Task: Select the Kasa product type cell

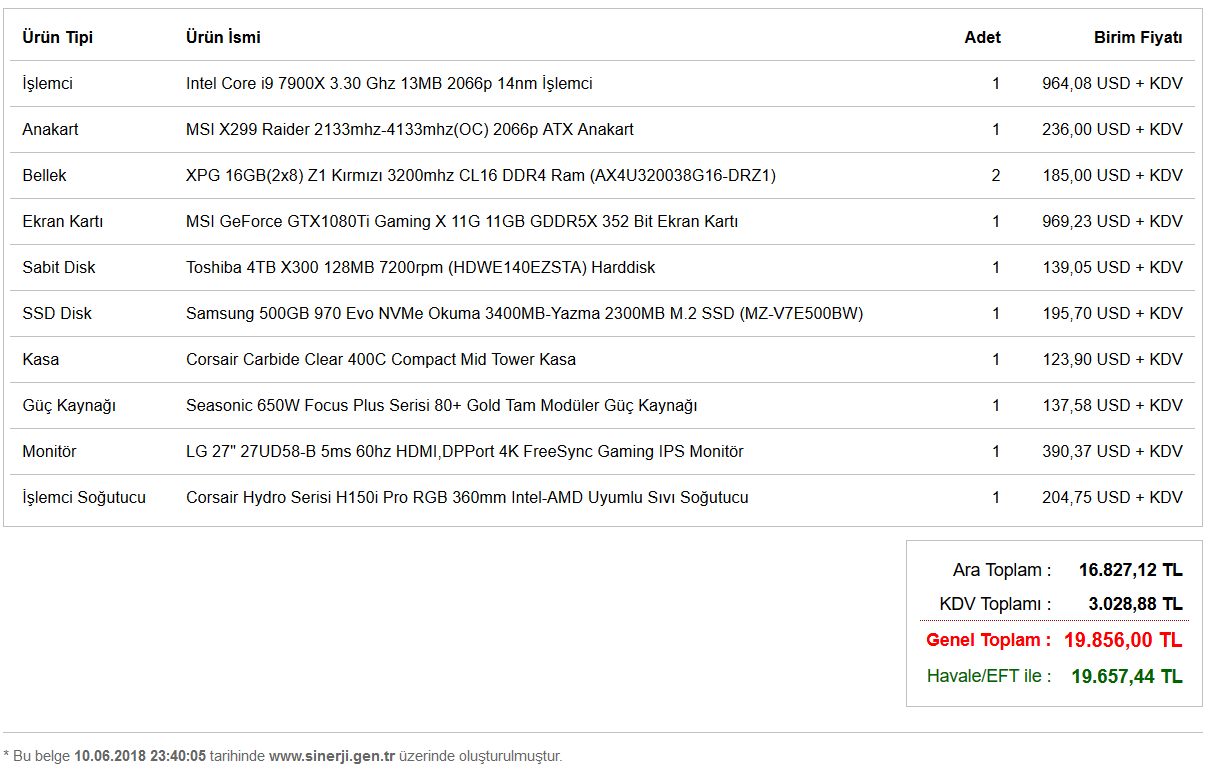Action: tap(41, 359)
